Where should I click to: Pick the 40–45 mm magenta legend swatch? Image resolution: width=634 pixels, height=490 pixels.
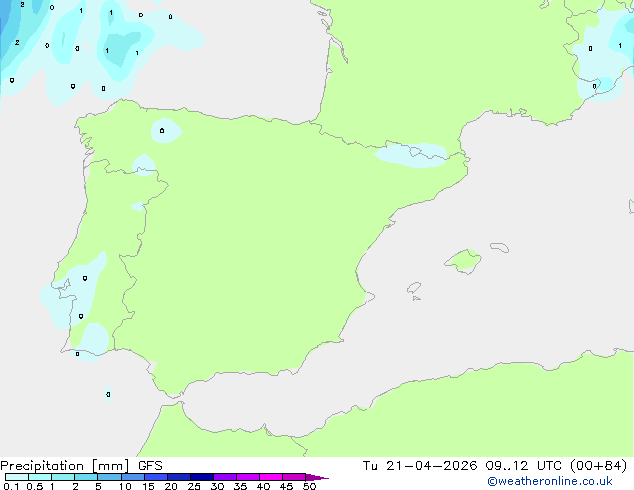[271, 477]
